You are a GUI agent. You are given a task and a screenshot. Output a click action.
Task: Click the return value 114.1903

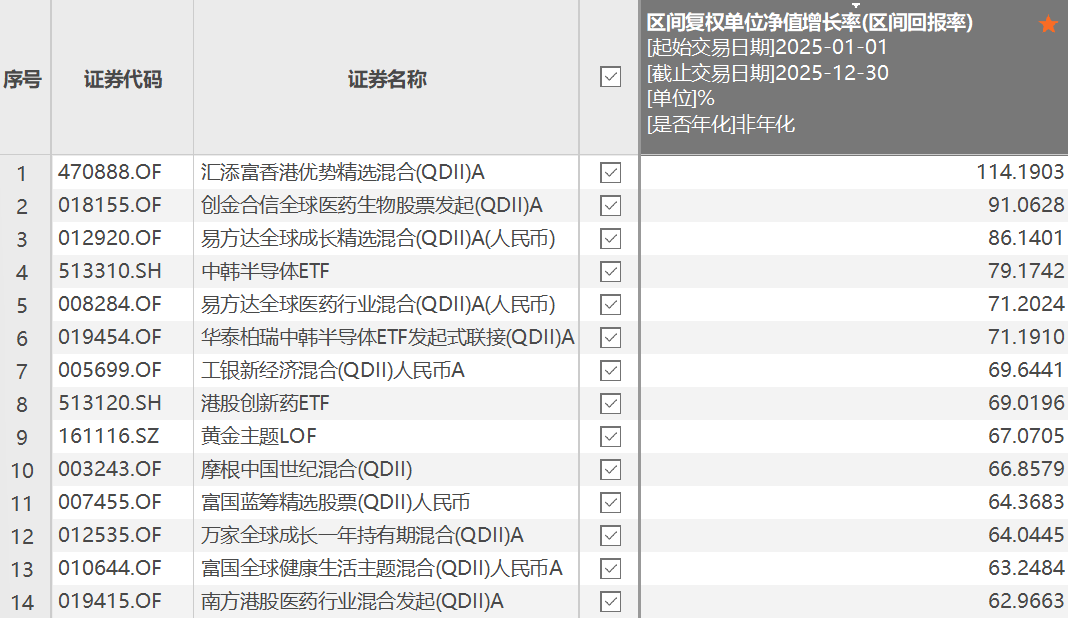(x=1020, y=172)
